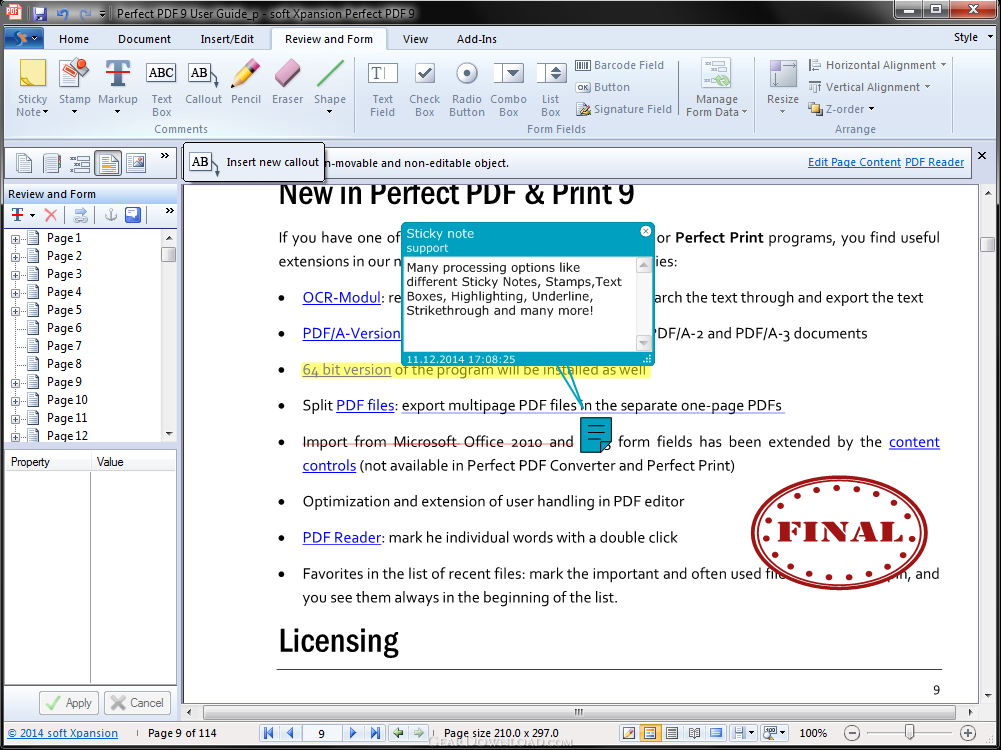Click the anchor icon in Review panel

tap(111, 215)
